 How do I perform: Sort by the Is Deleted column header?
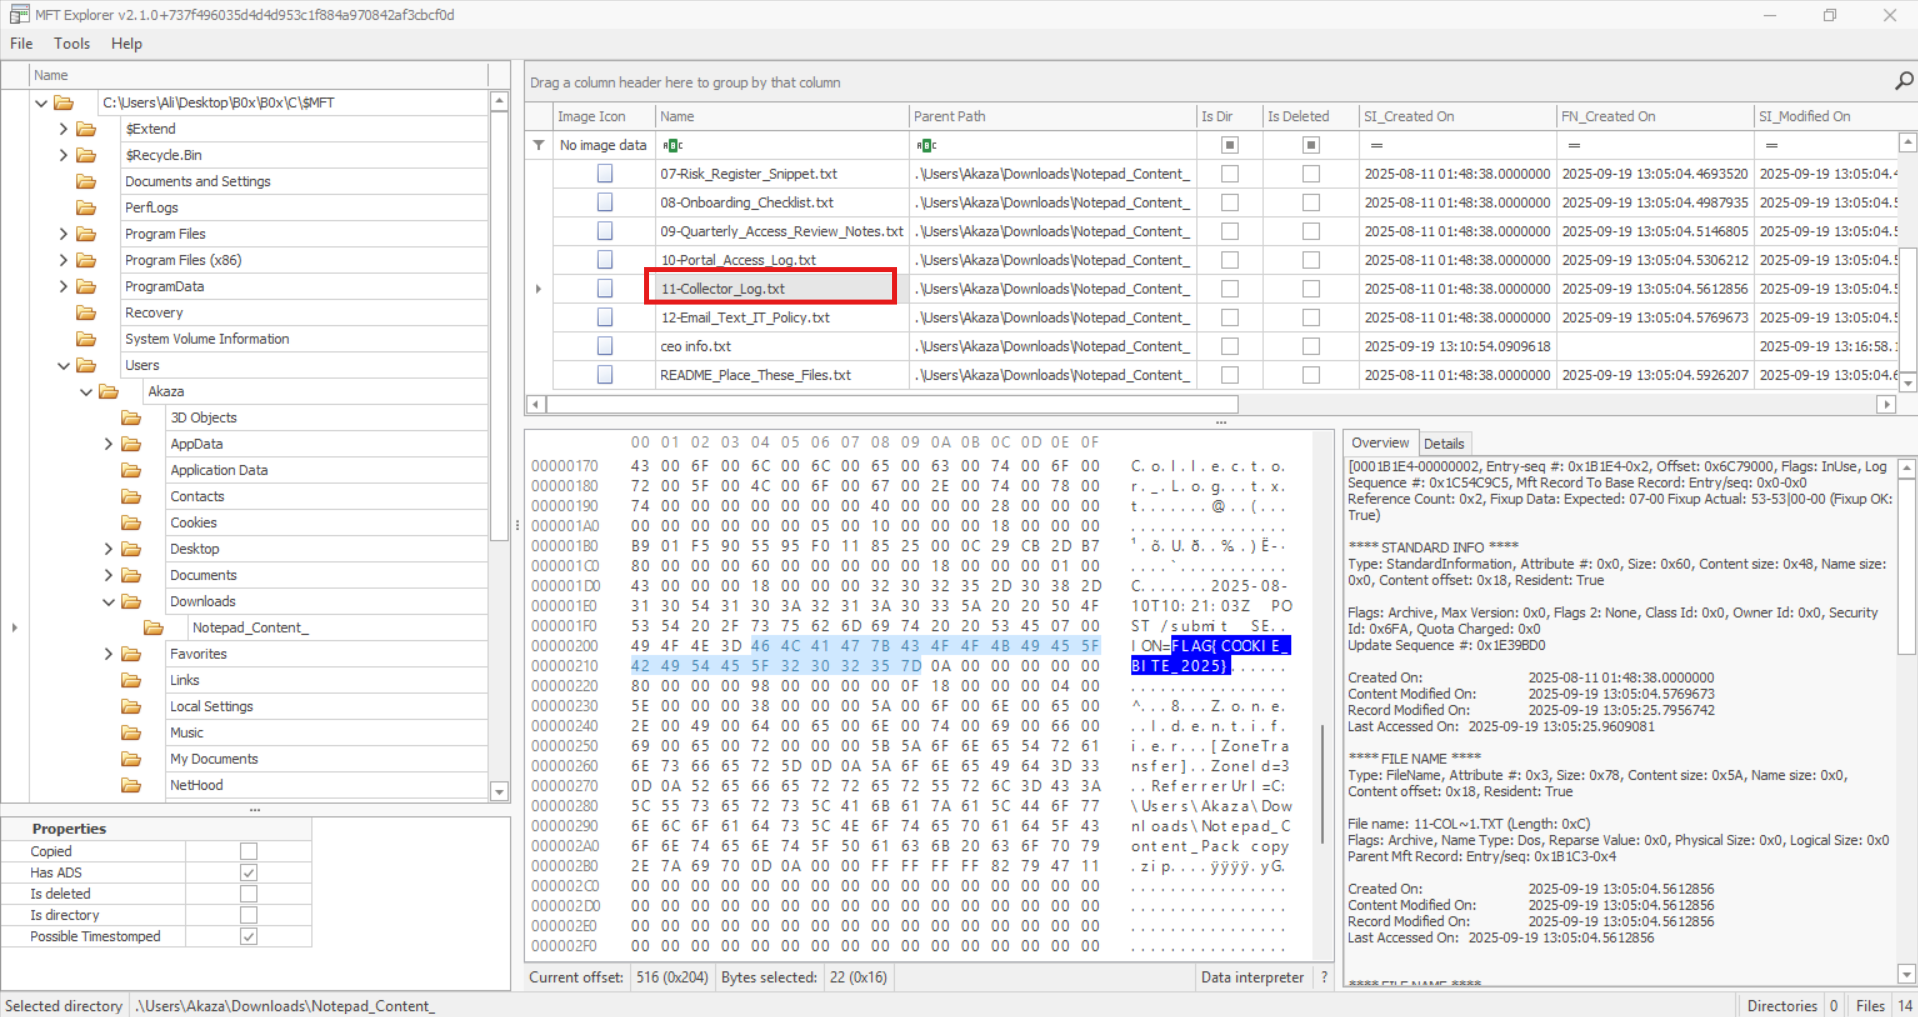pos(1310,117)
